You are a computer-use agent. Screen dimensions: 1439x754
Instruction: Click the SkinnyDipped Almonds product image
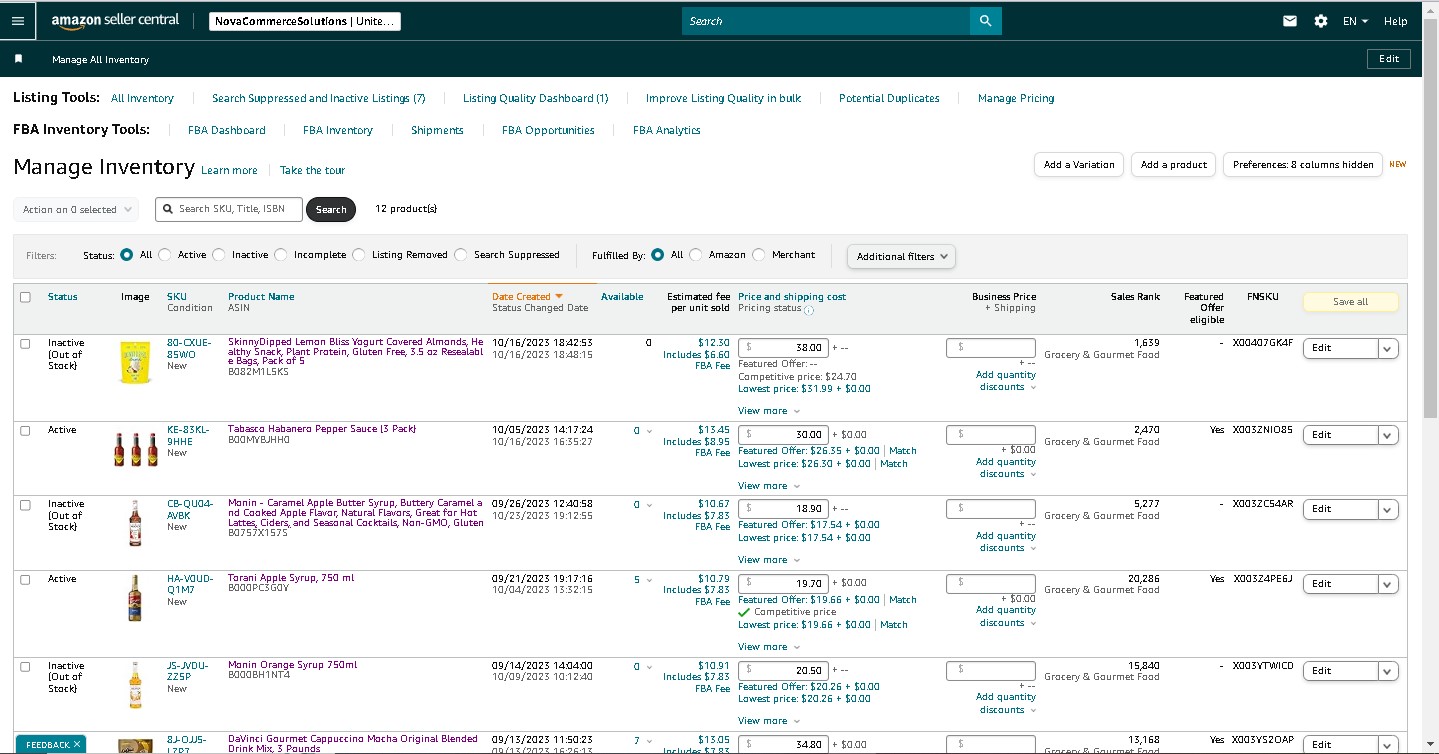point(135,361)
